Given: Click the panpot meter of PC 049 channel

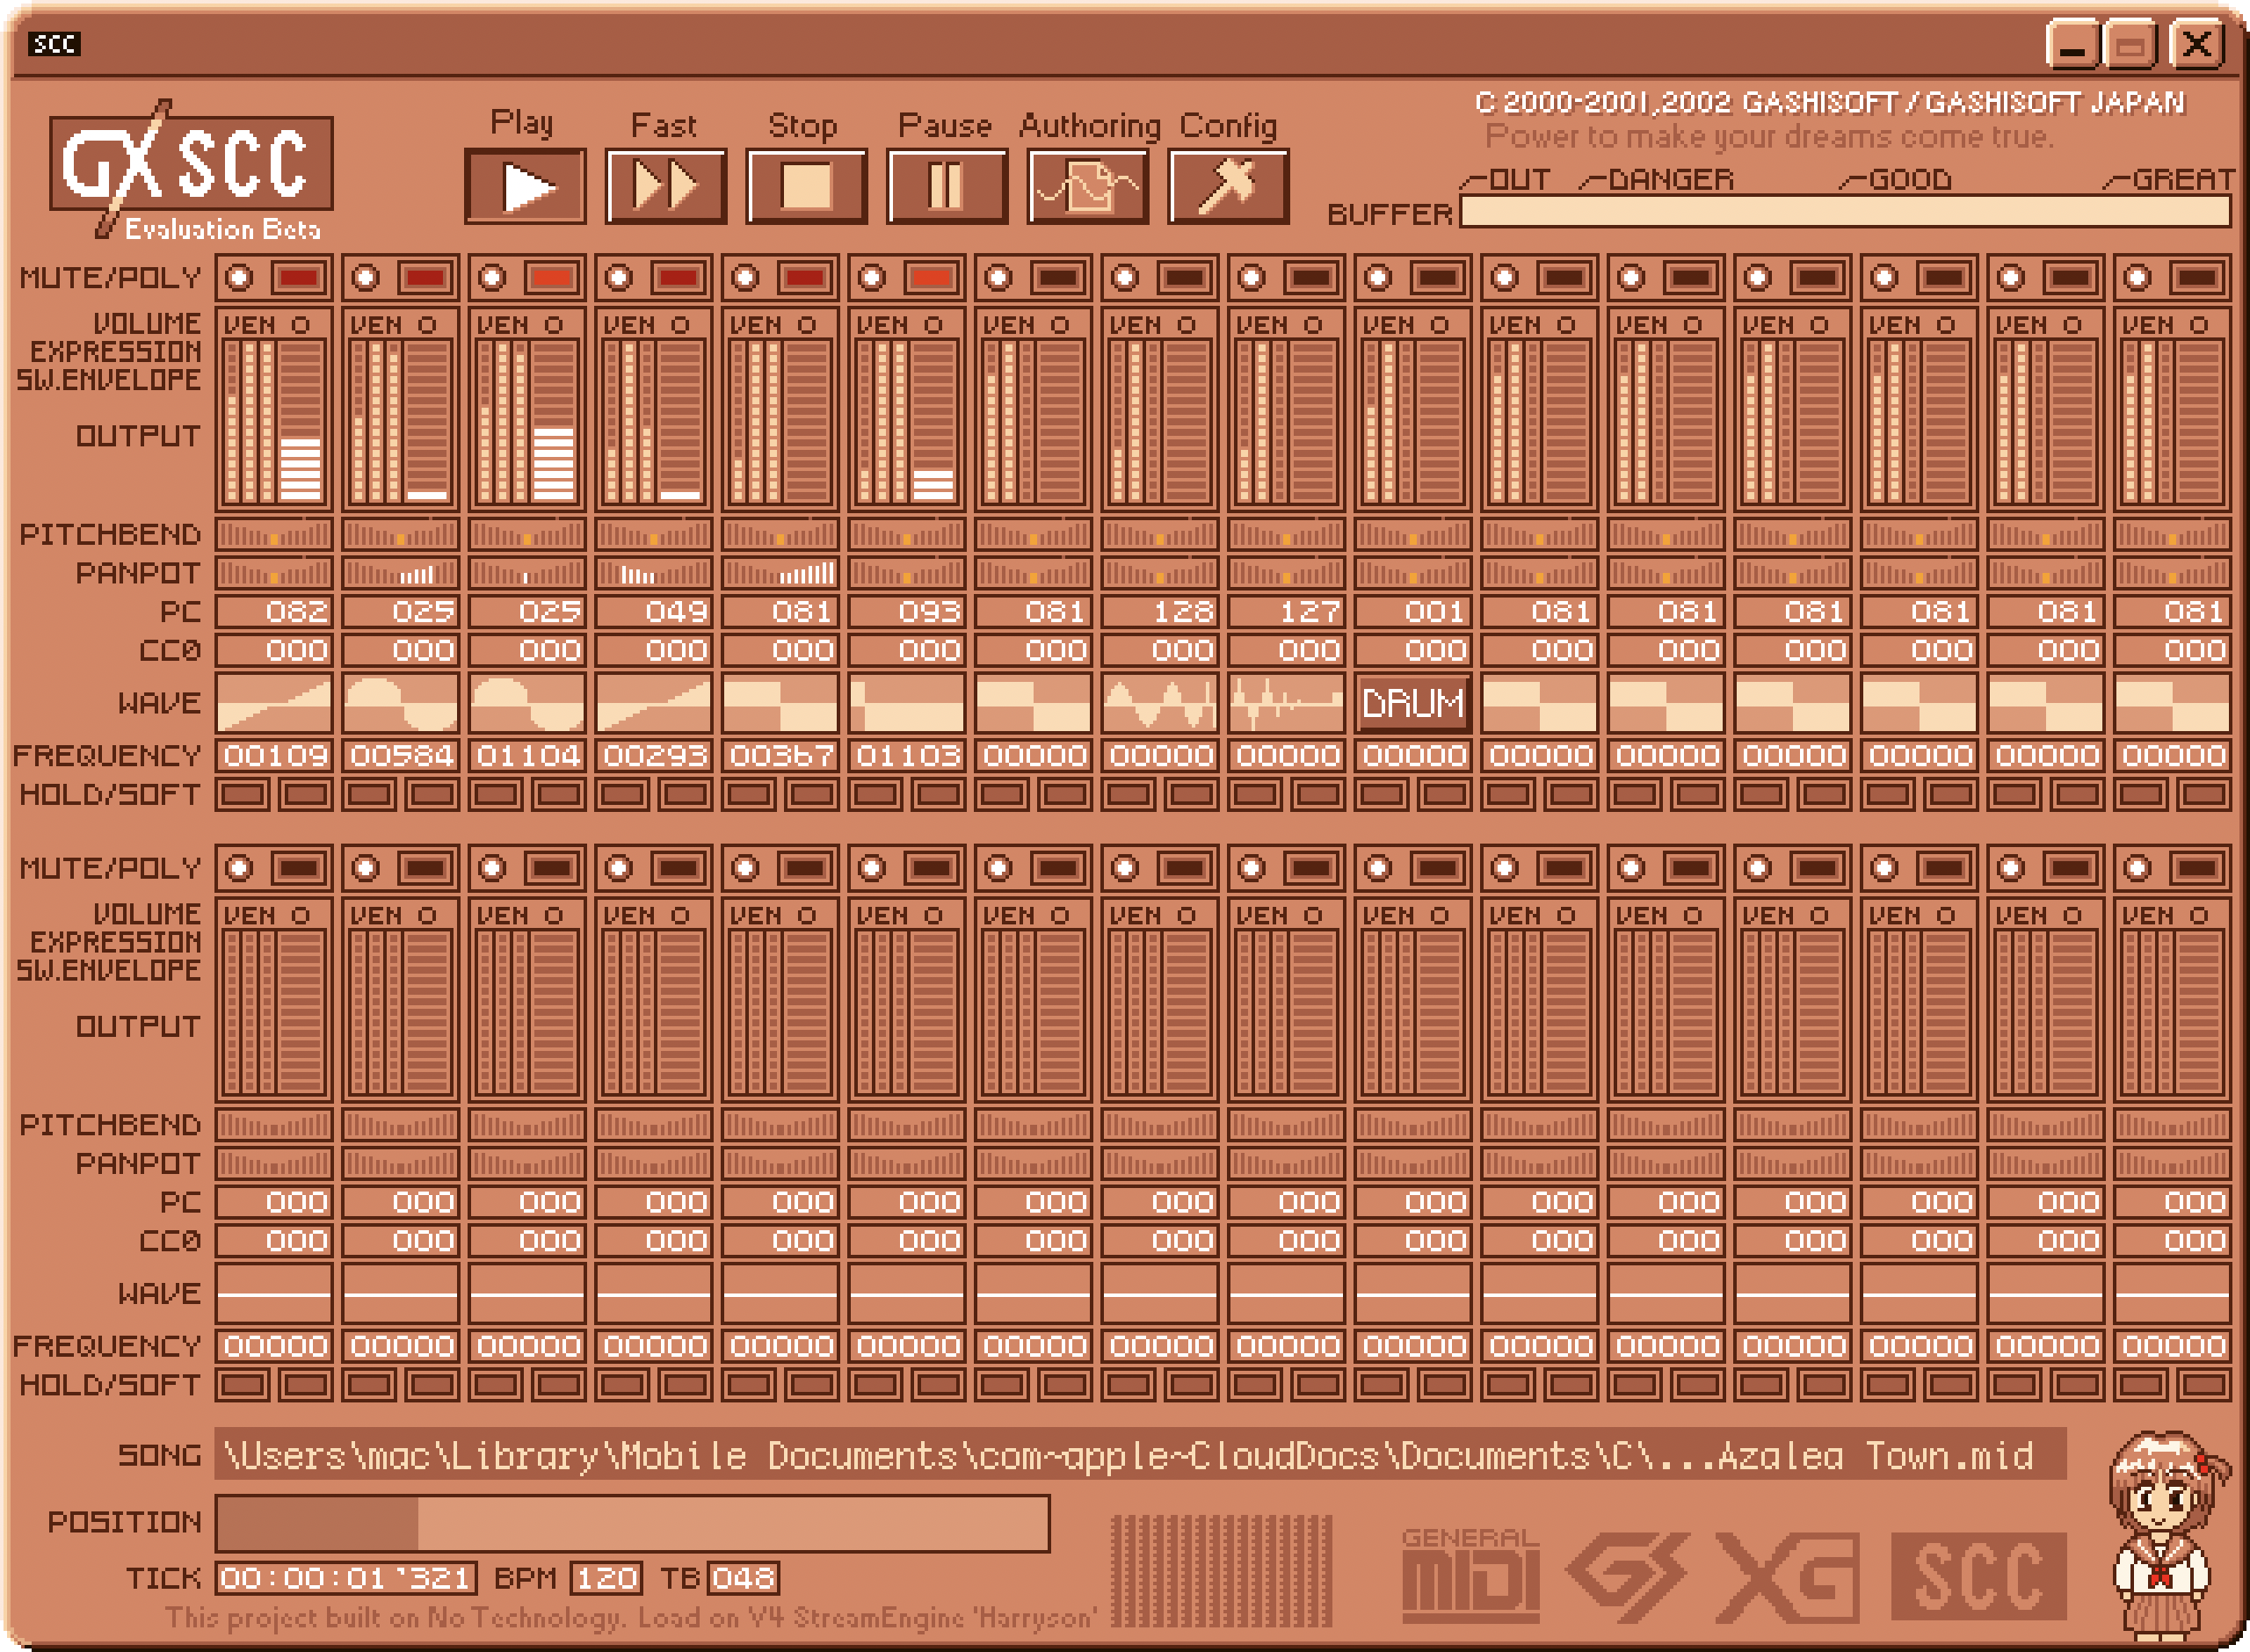Looking at the screenshot, I should 653,574.
